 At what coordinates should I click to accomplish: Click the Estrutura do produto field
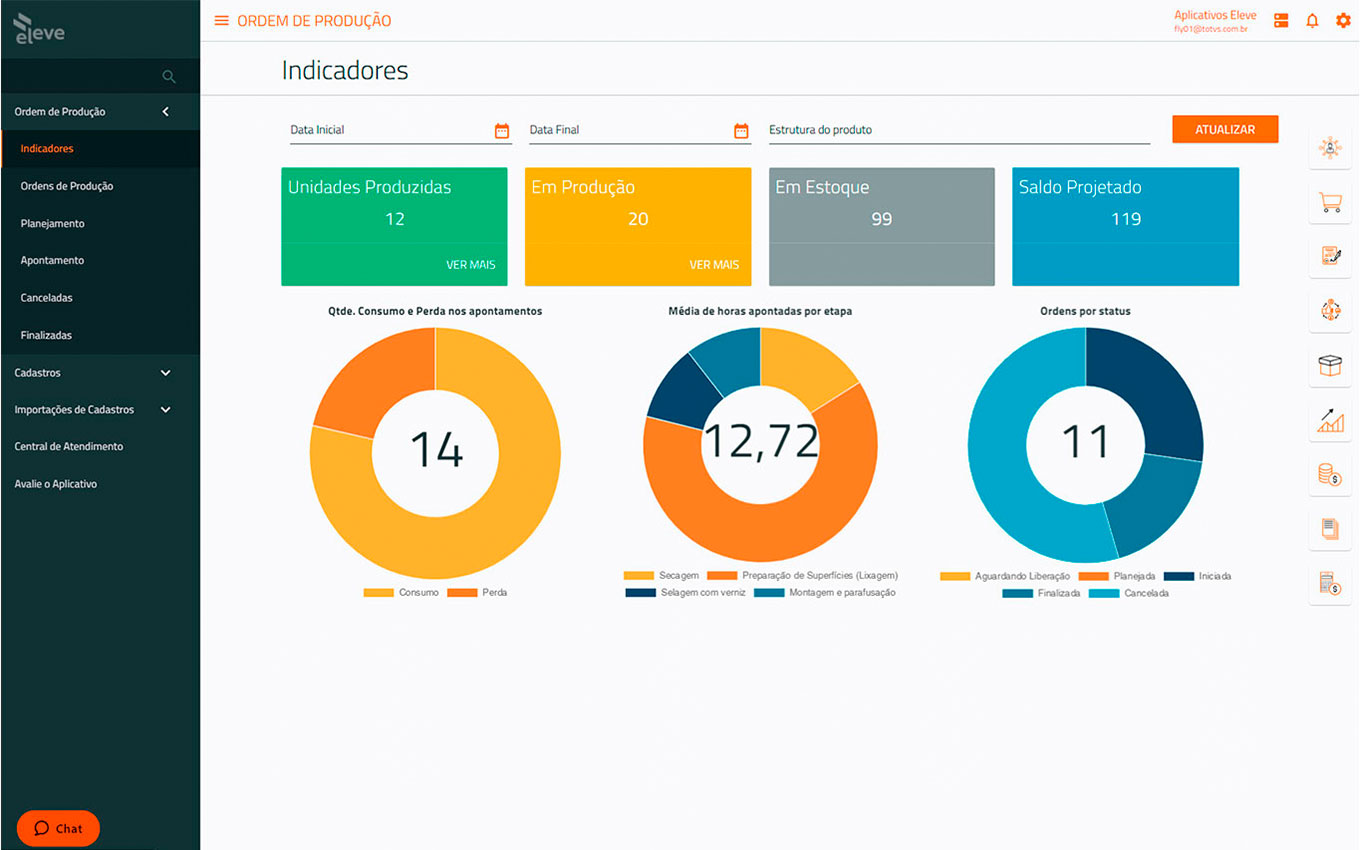pos(958,131)
